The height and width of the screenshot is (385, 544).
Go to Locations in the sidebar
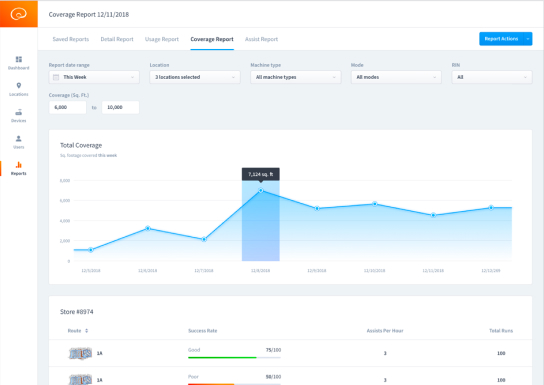click(19, 89)
